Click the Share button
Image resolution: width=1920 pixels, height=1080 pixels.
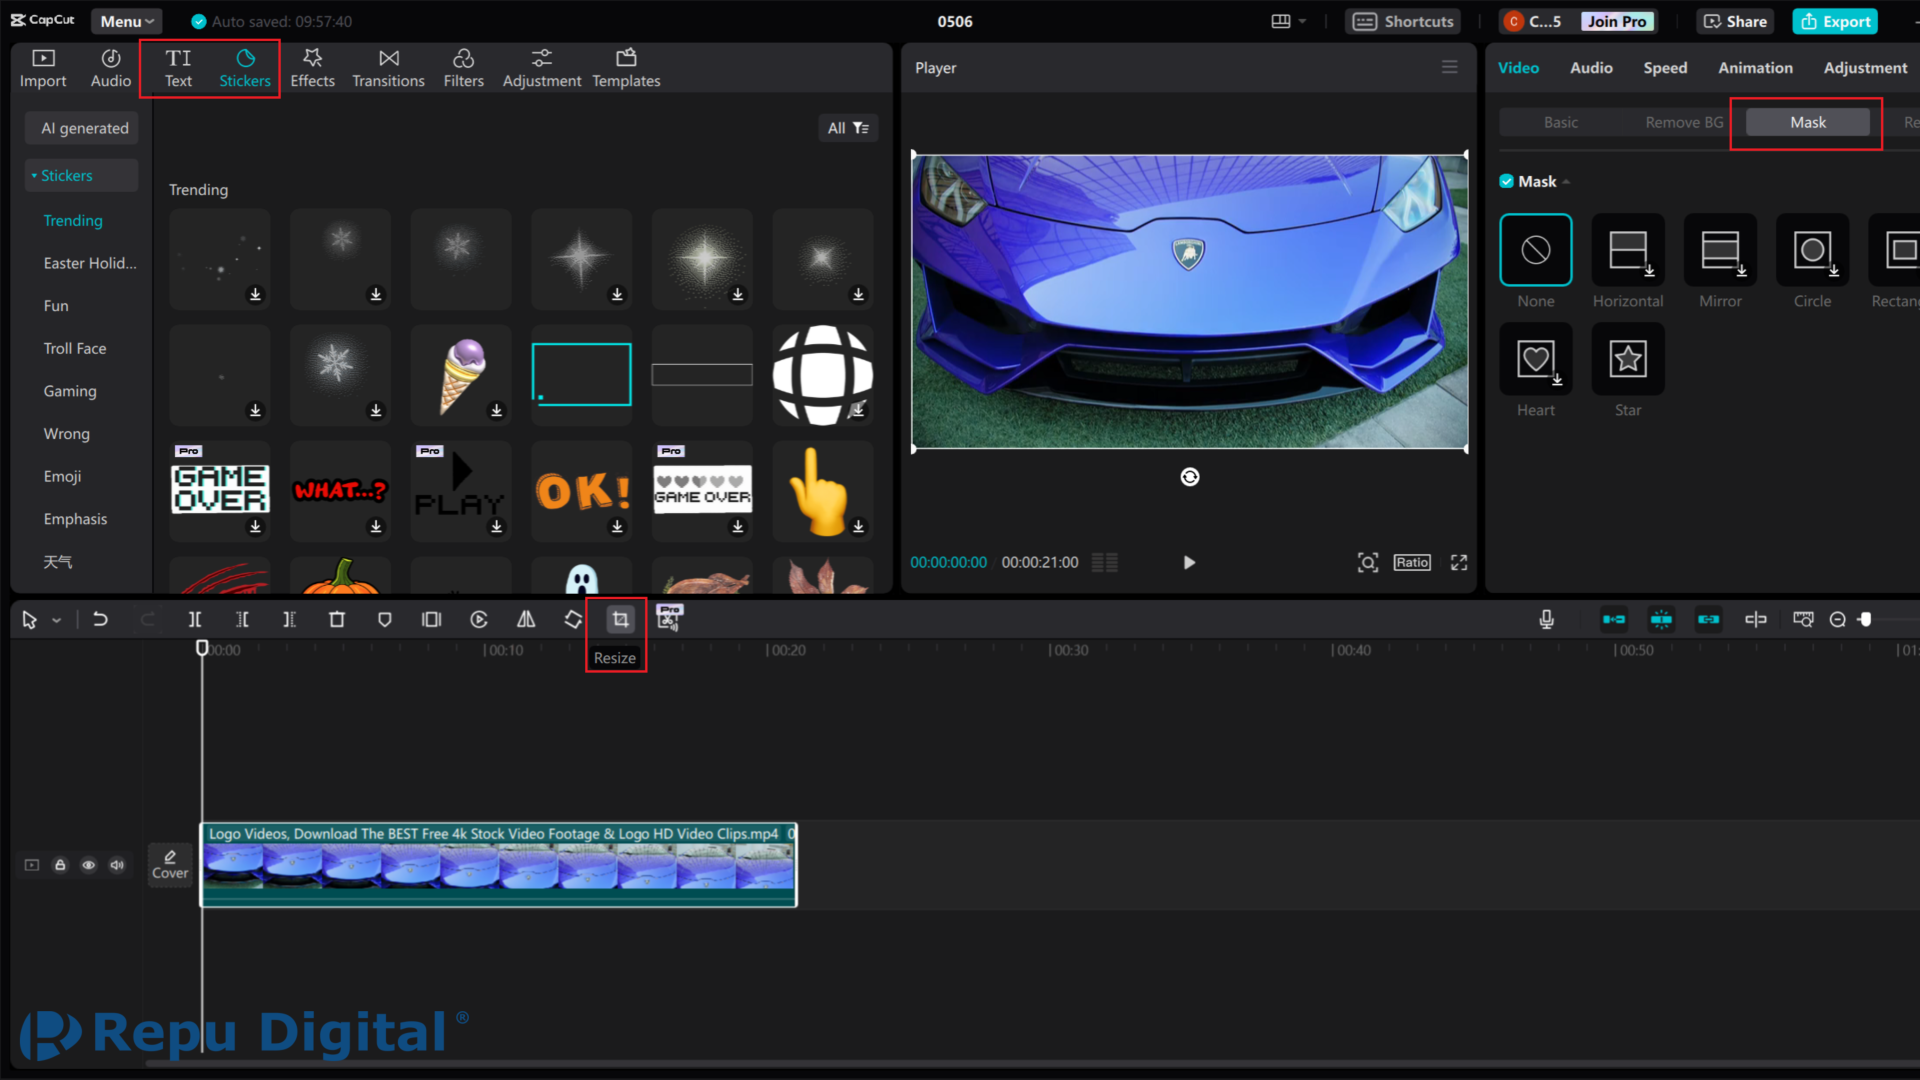click(x=1736, y=21)
